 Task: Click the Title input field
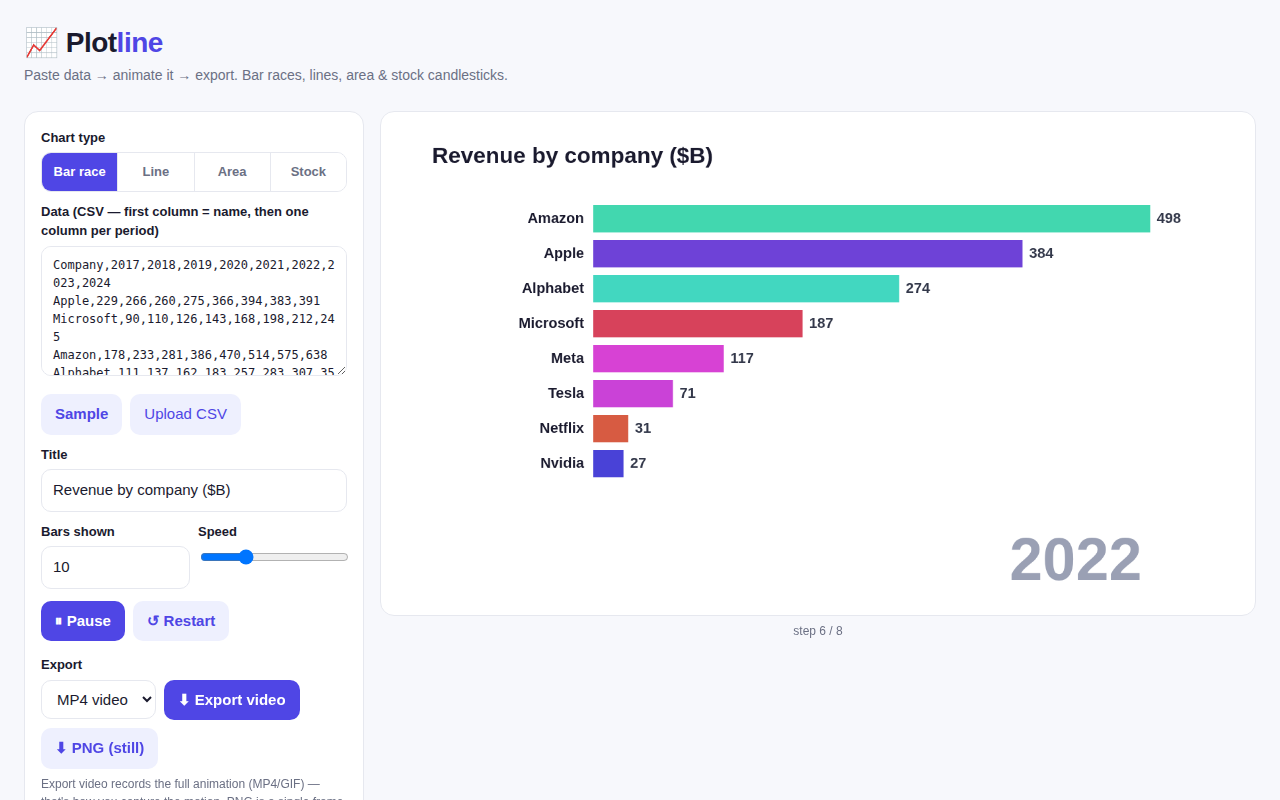(194, 490)
